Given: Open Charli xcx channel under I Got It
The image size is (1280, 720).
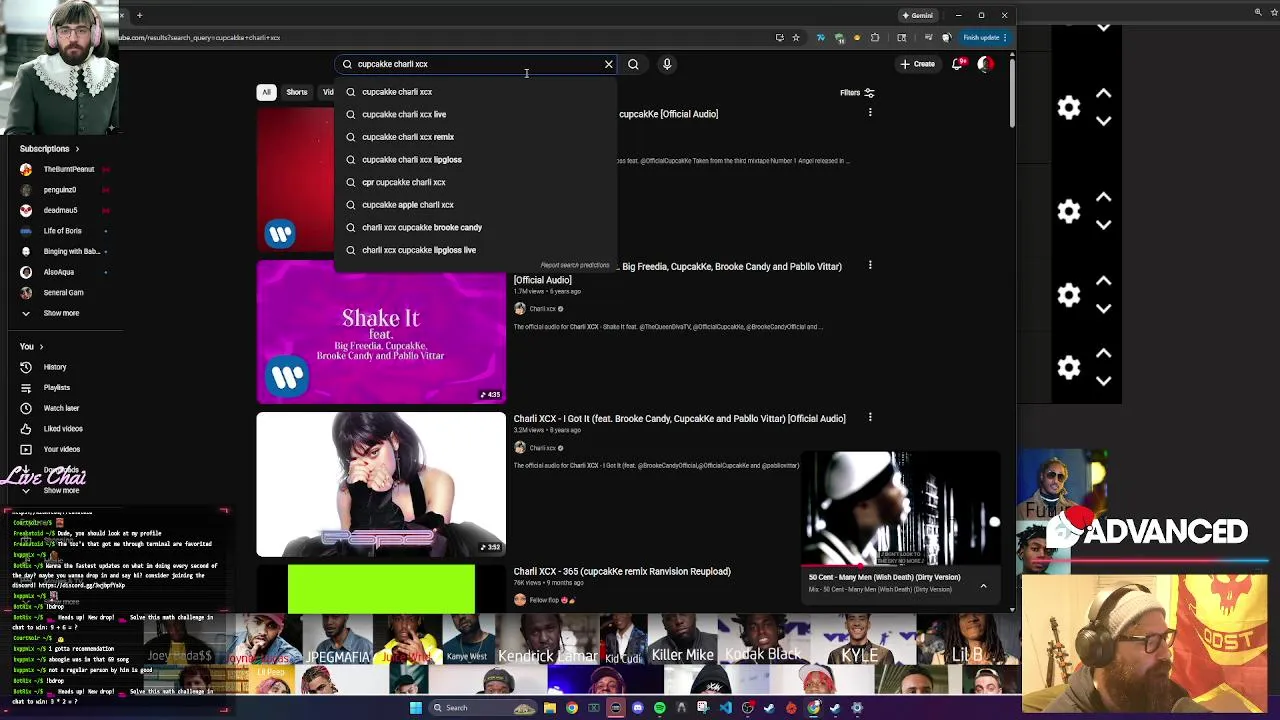Looking at the screenshot, I should [x=543, y=448].
